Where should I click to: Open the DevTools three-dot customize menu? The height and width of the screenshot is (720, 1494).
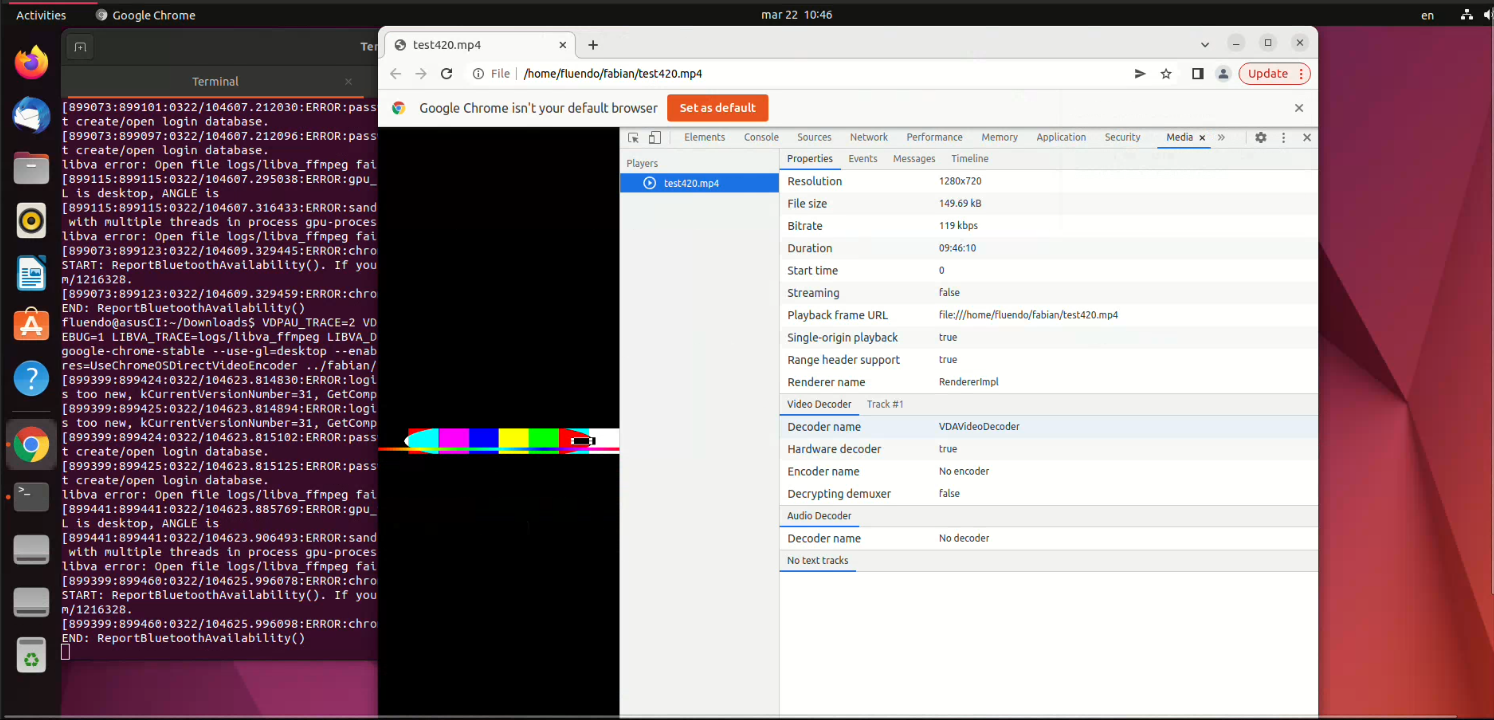click(1283, 138)
